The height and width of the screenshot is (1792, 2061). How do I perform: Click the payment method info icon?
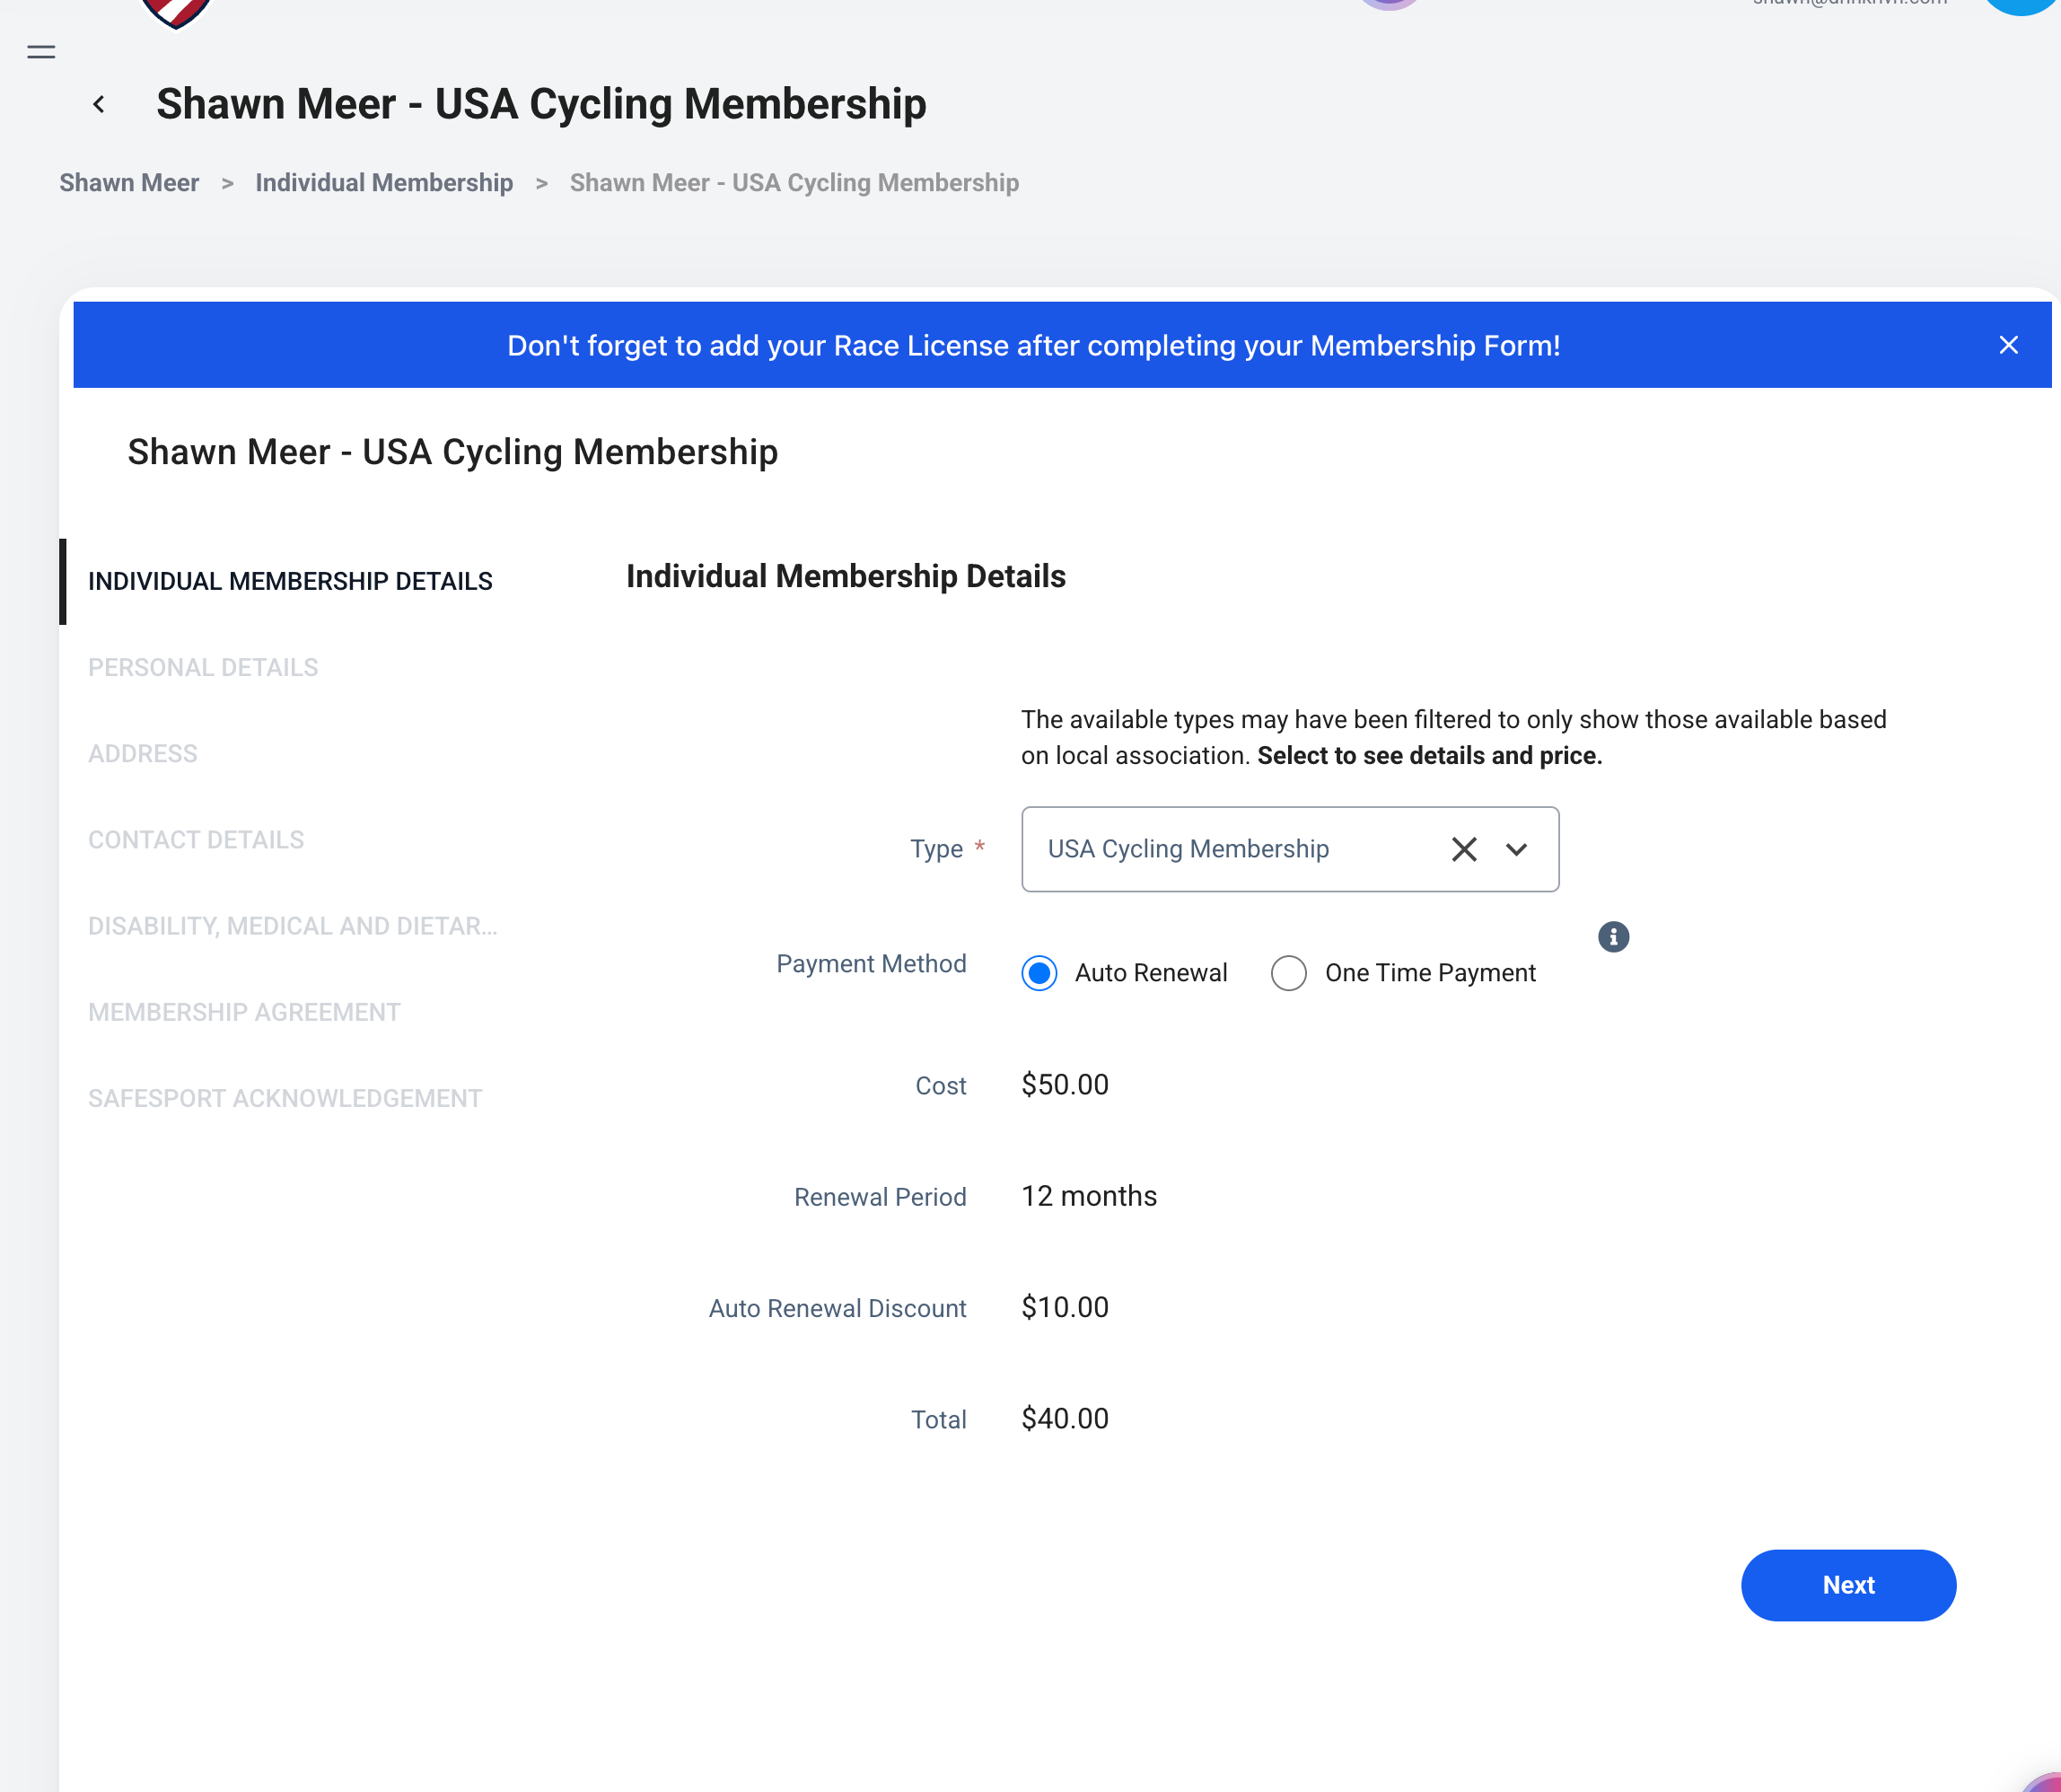click(x=1613, y=937)
